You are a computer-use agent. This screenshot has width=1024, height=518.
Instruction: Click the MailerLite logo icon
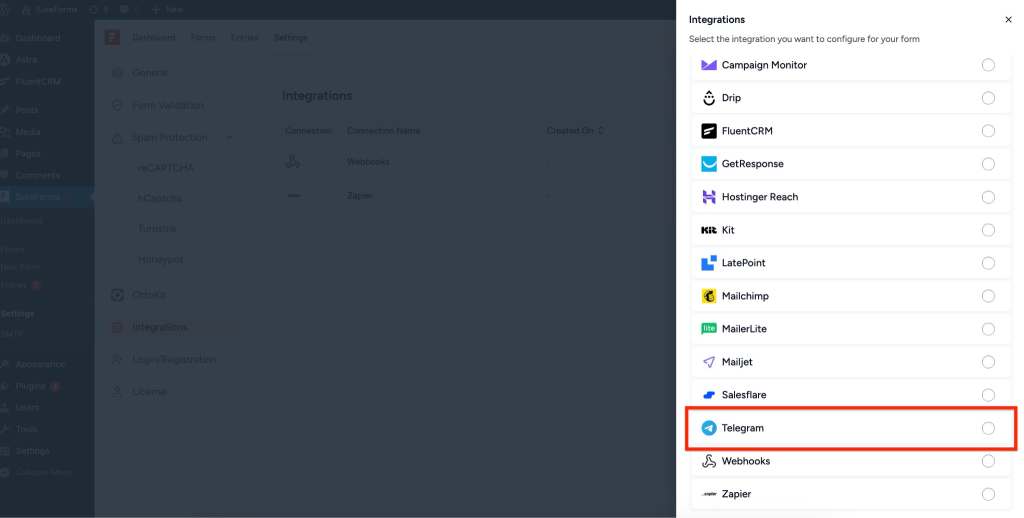point(709,329)
